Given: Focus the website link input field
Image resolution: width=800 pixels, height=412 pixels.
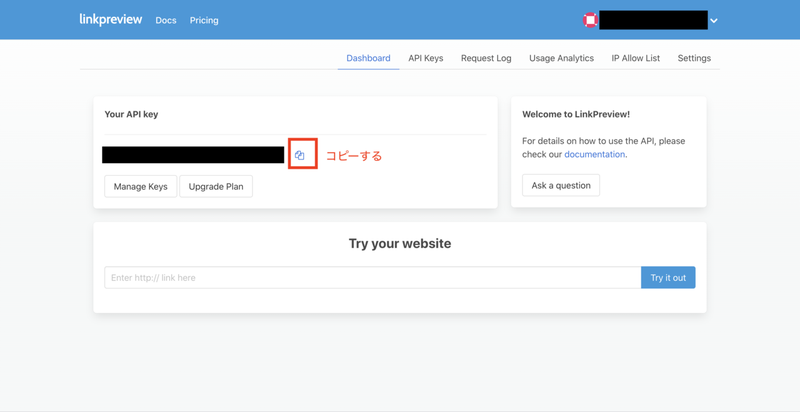Looking at the screenshot, I should pyautogui.click(x=372, y=277).
